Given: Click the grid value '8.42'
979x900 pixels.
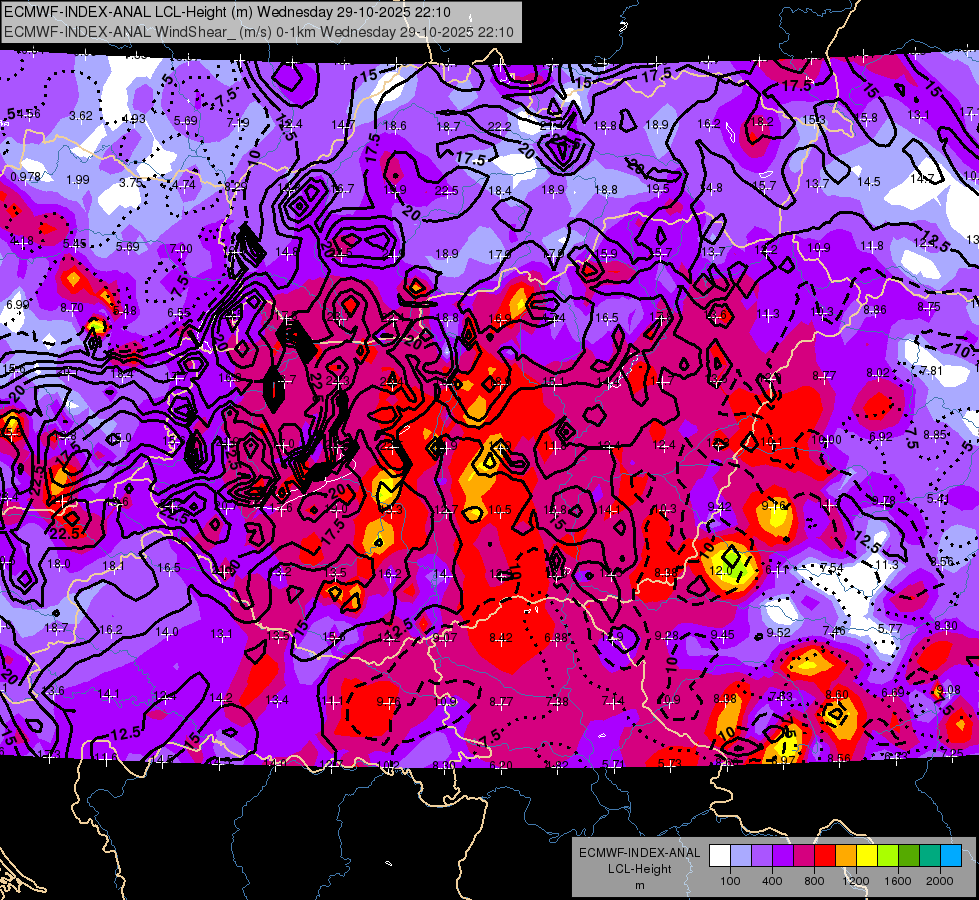Looking at the screenshot, I should coord(501,638).
